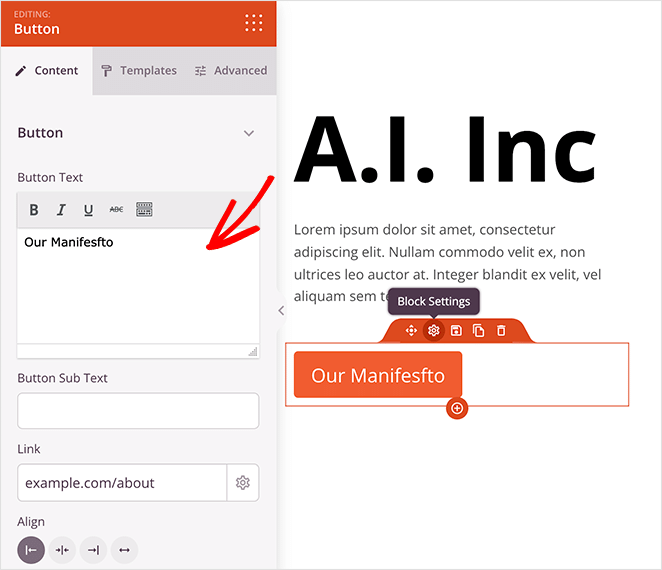Click into the Button Text editor area
Viewport: 662px width, 570px height.
click(x=138, y=286)
